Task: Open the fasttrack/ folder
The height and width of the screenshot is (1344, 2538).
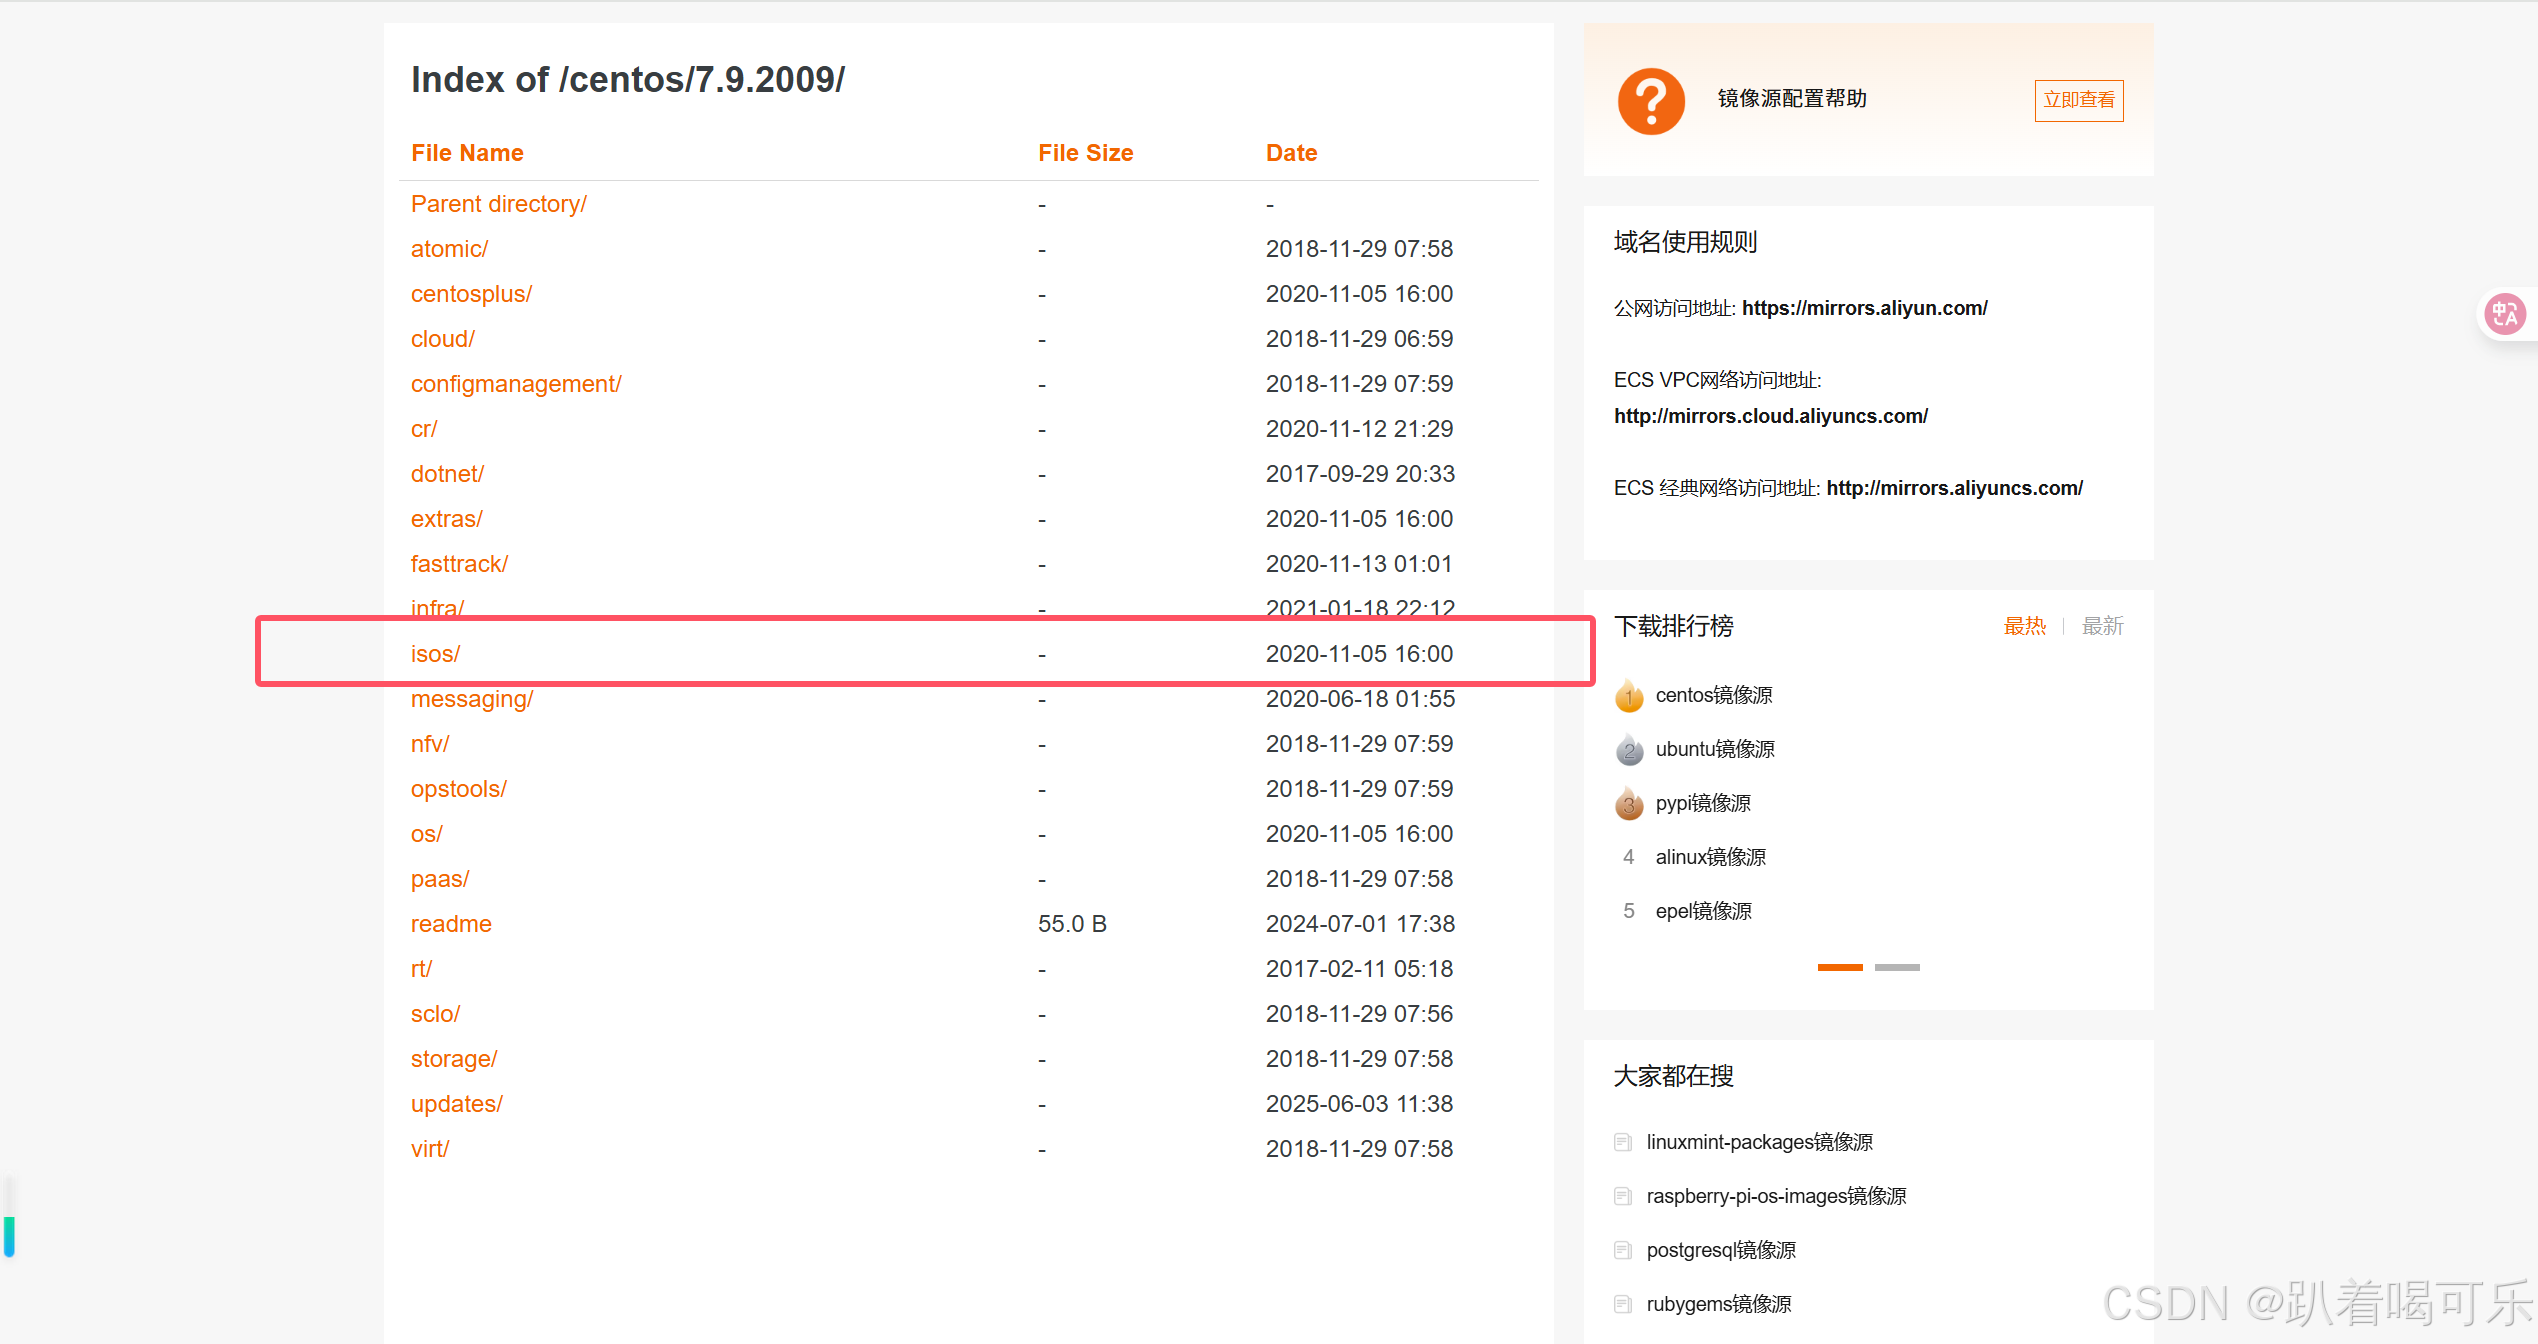Action: click(459, 564)
